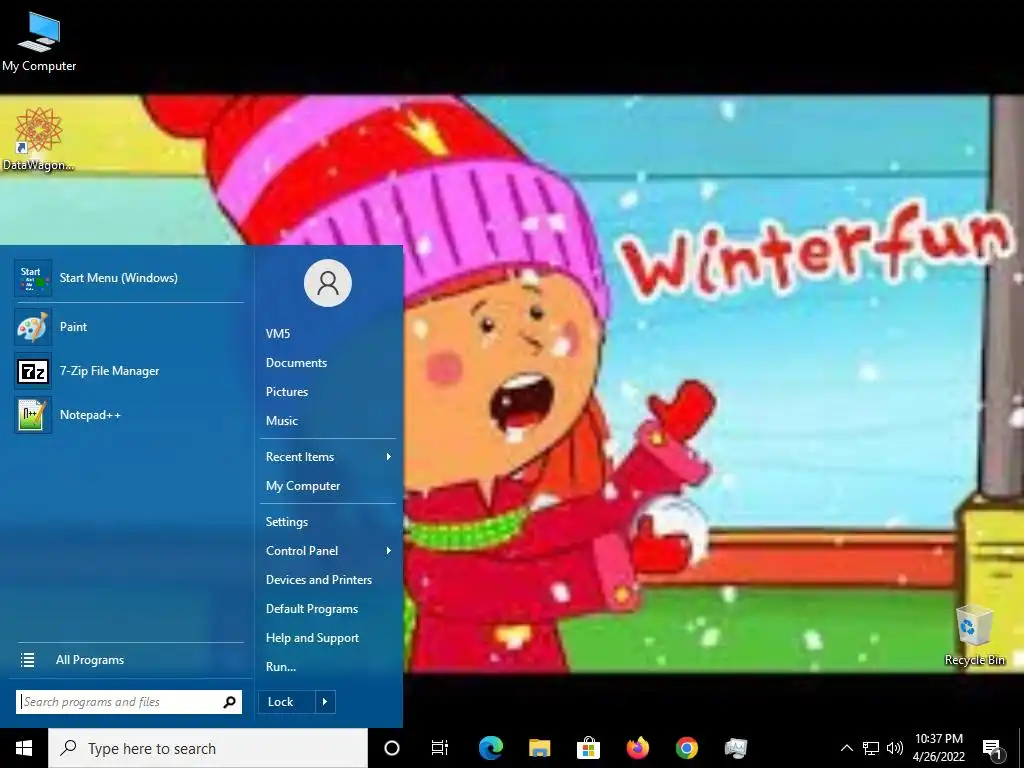
Task: Click the user account avatar
Action: (x=328, y=283)
